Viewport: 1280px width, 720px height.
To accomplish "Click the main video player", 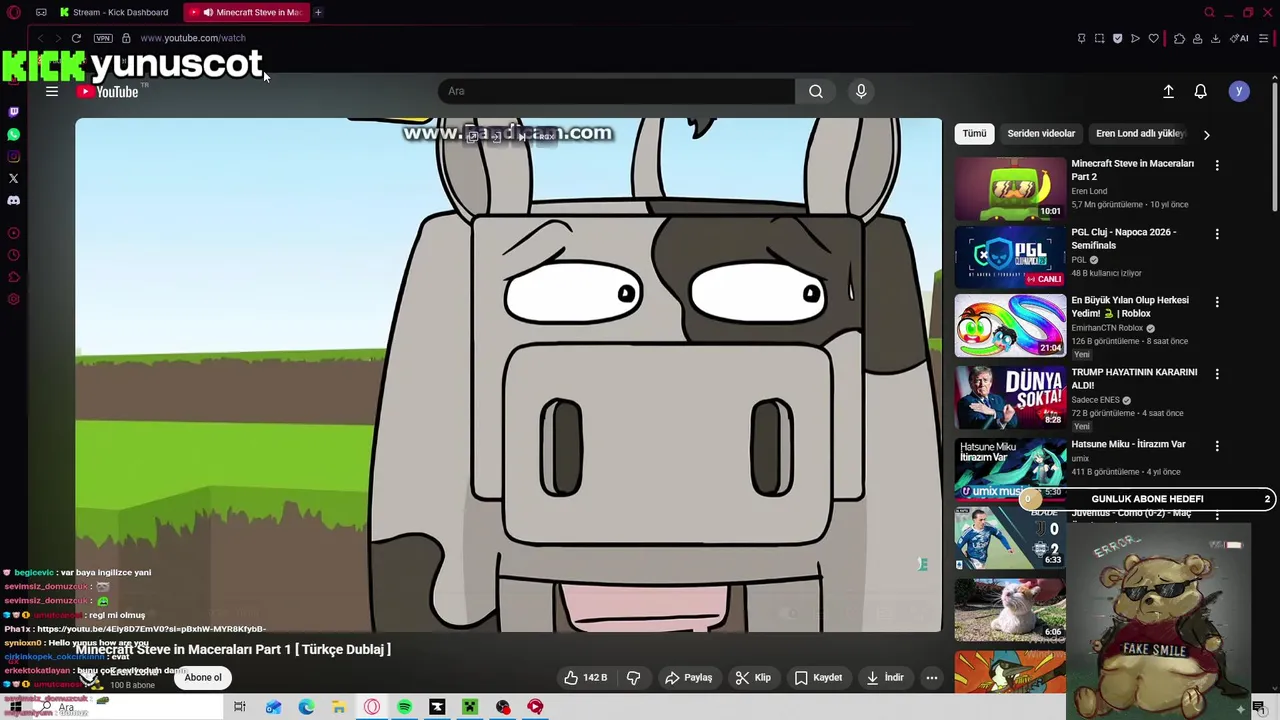I will 508,375.
